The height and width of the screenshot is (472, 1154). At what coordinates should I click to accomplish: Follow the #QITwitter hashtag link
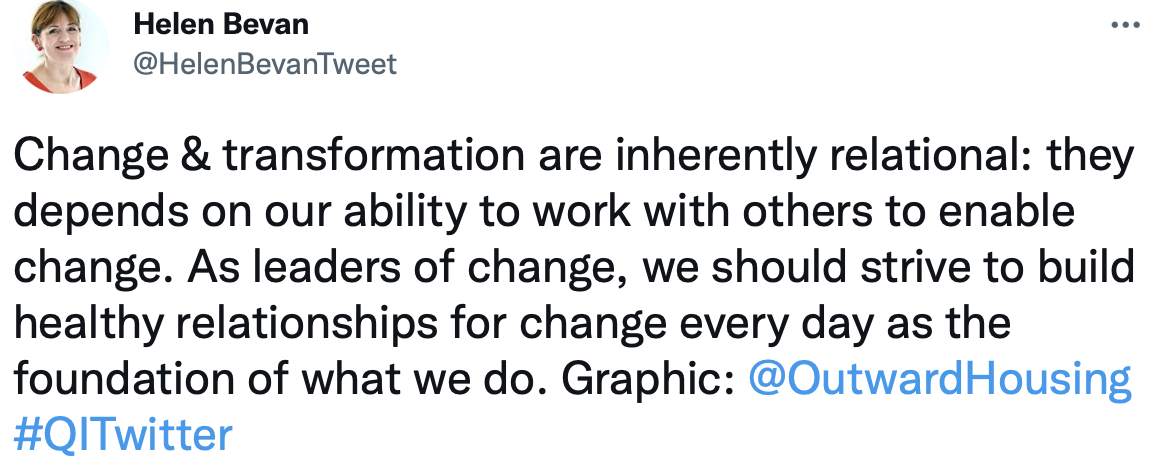pos(123,434)
